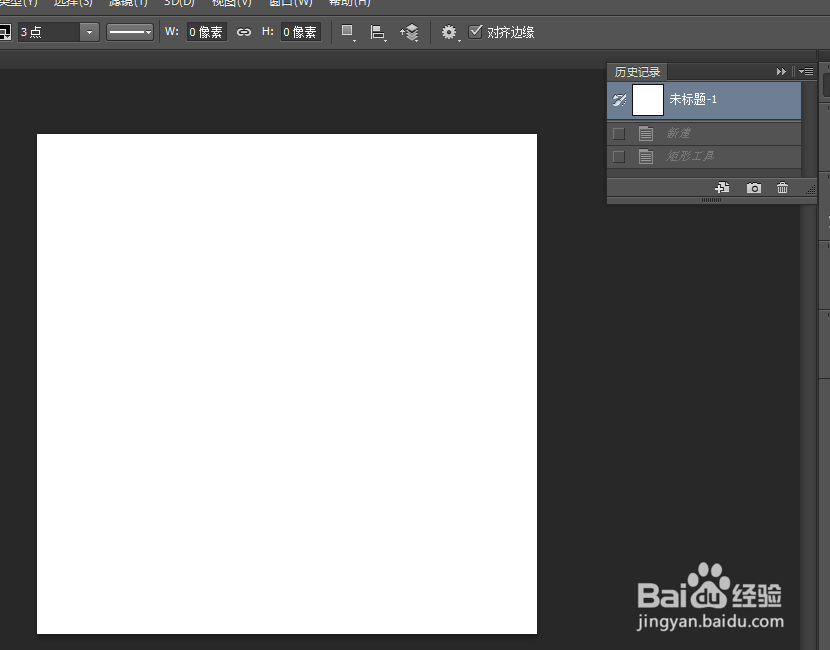Open the 3D(D) menu
Viewport: 830px width, 650px height.
click(x=179, y=3)
